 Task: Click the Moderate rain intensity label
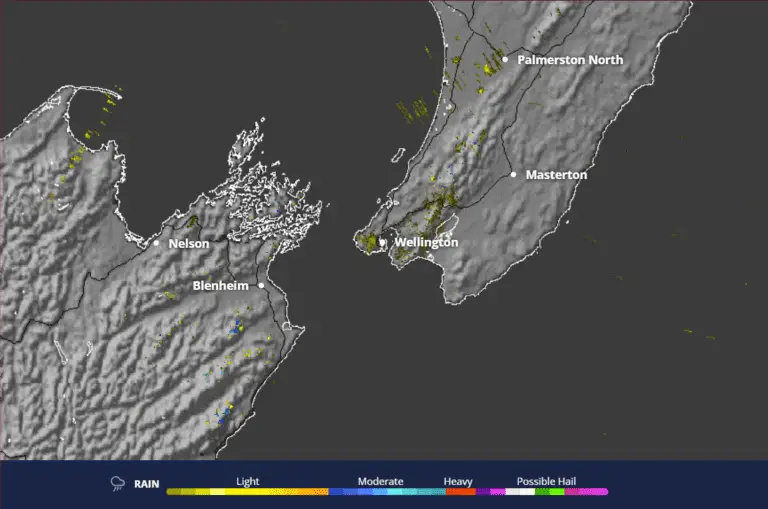(380, 481)
